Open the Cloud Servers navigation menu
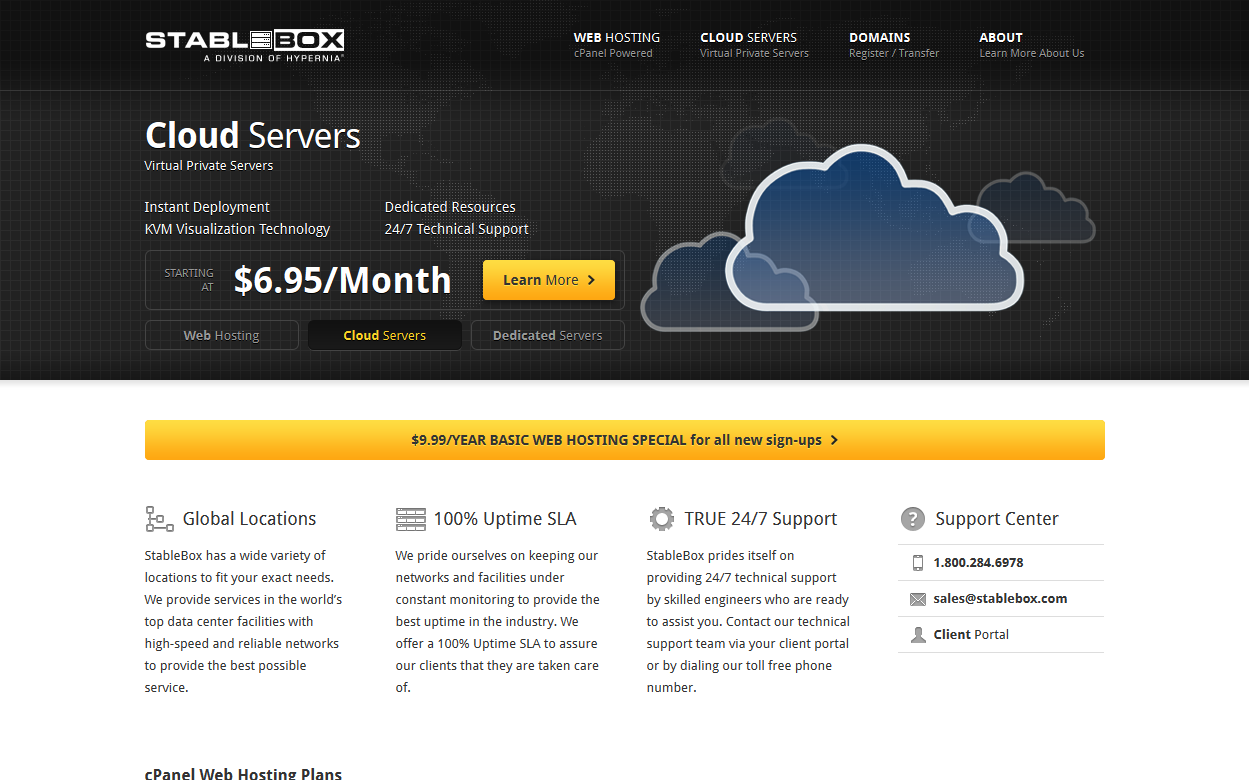The height and width of the screenshot is (780, 1249). coord(754,45)
